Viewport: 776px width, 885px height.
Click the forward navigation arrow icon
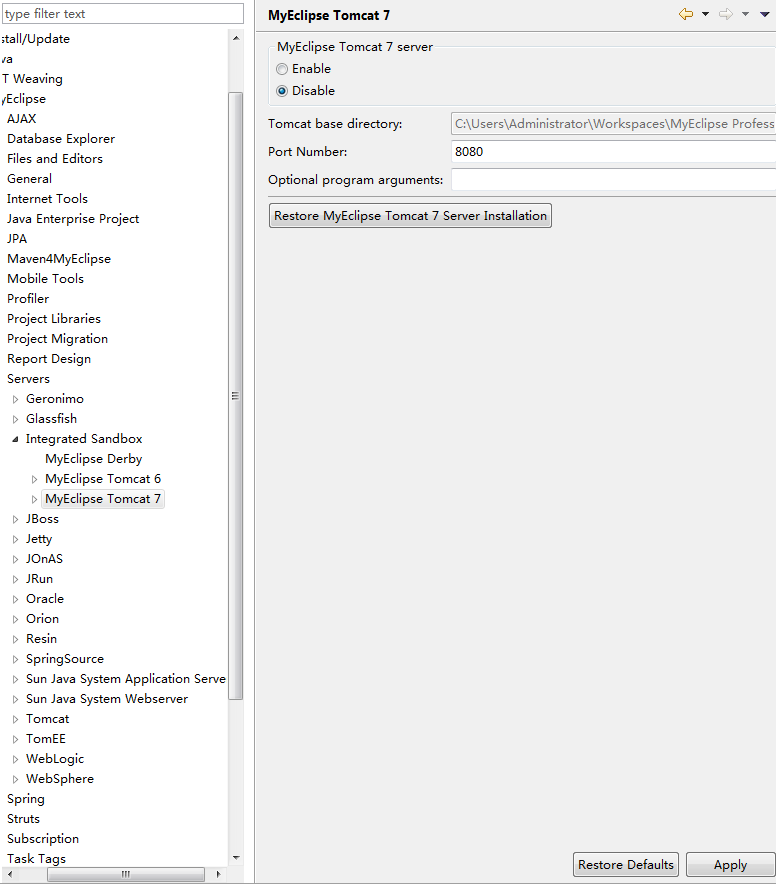[726, 14]
